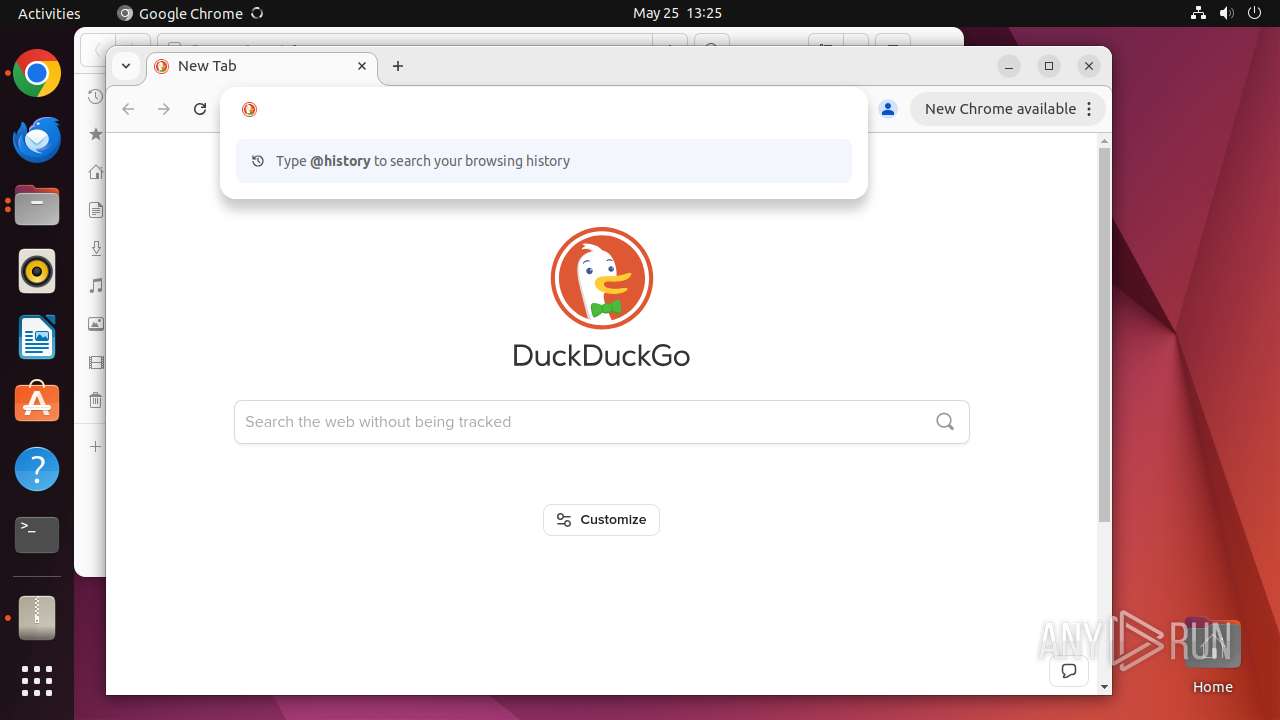The height and width of the screenshot is (720, 1280).
Task: Close the New Tab tab
Action: pyautogui.click(x=362, y=66)
